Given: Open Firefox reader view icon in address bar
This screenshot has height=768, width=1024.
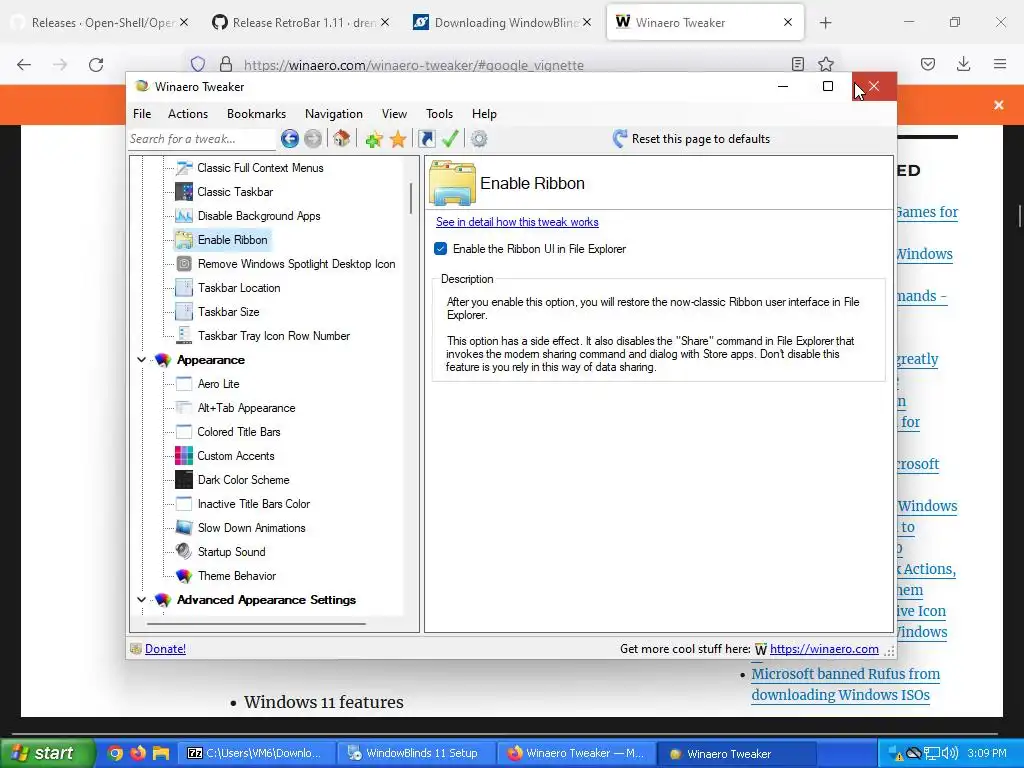Looking at the screenshot, I should click(x=797, y=64).
